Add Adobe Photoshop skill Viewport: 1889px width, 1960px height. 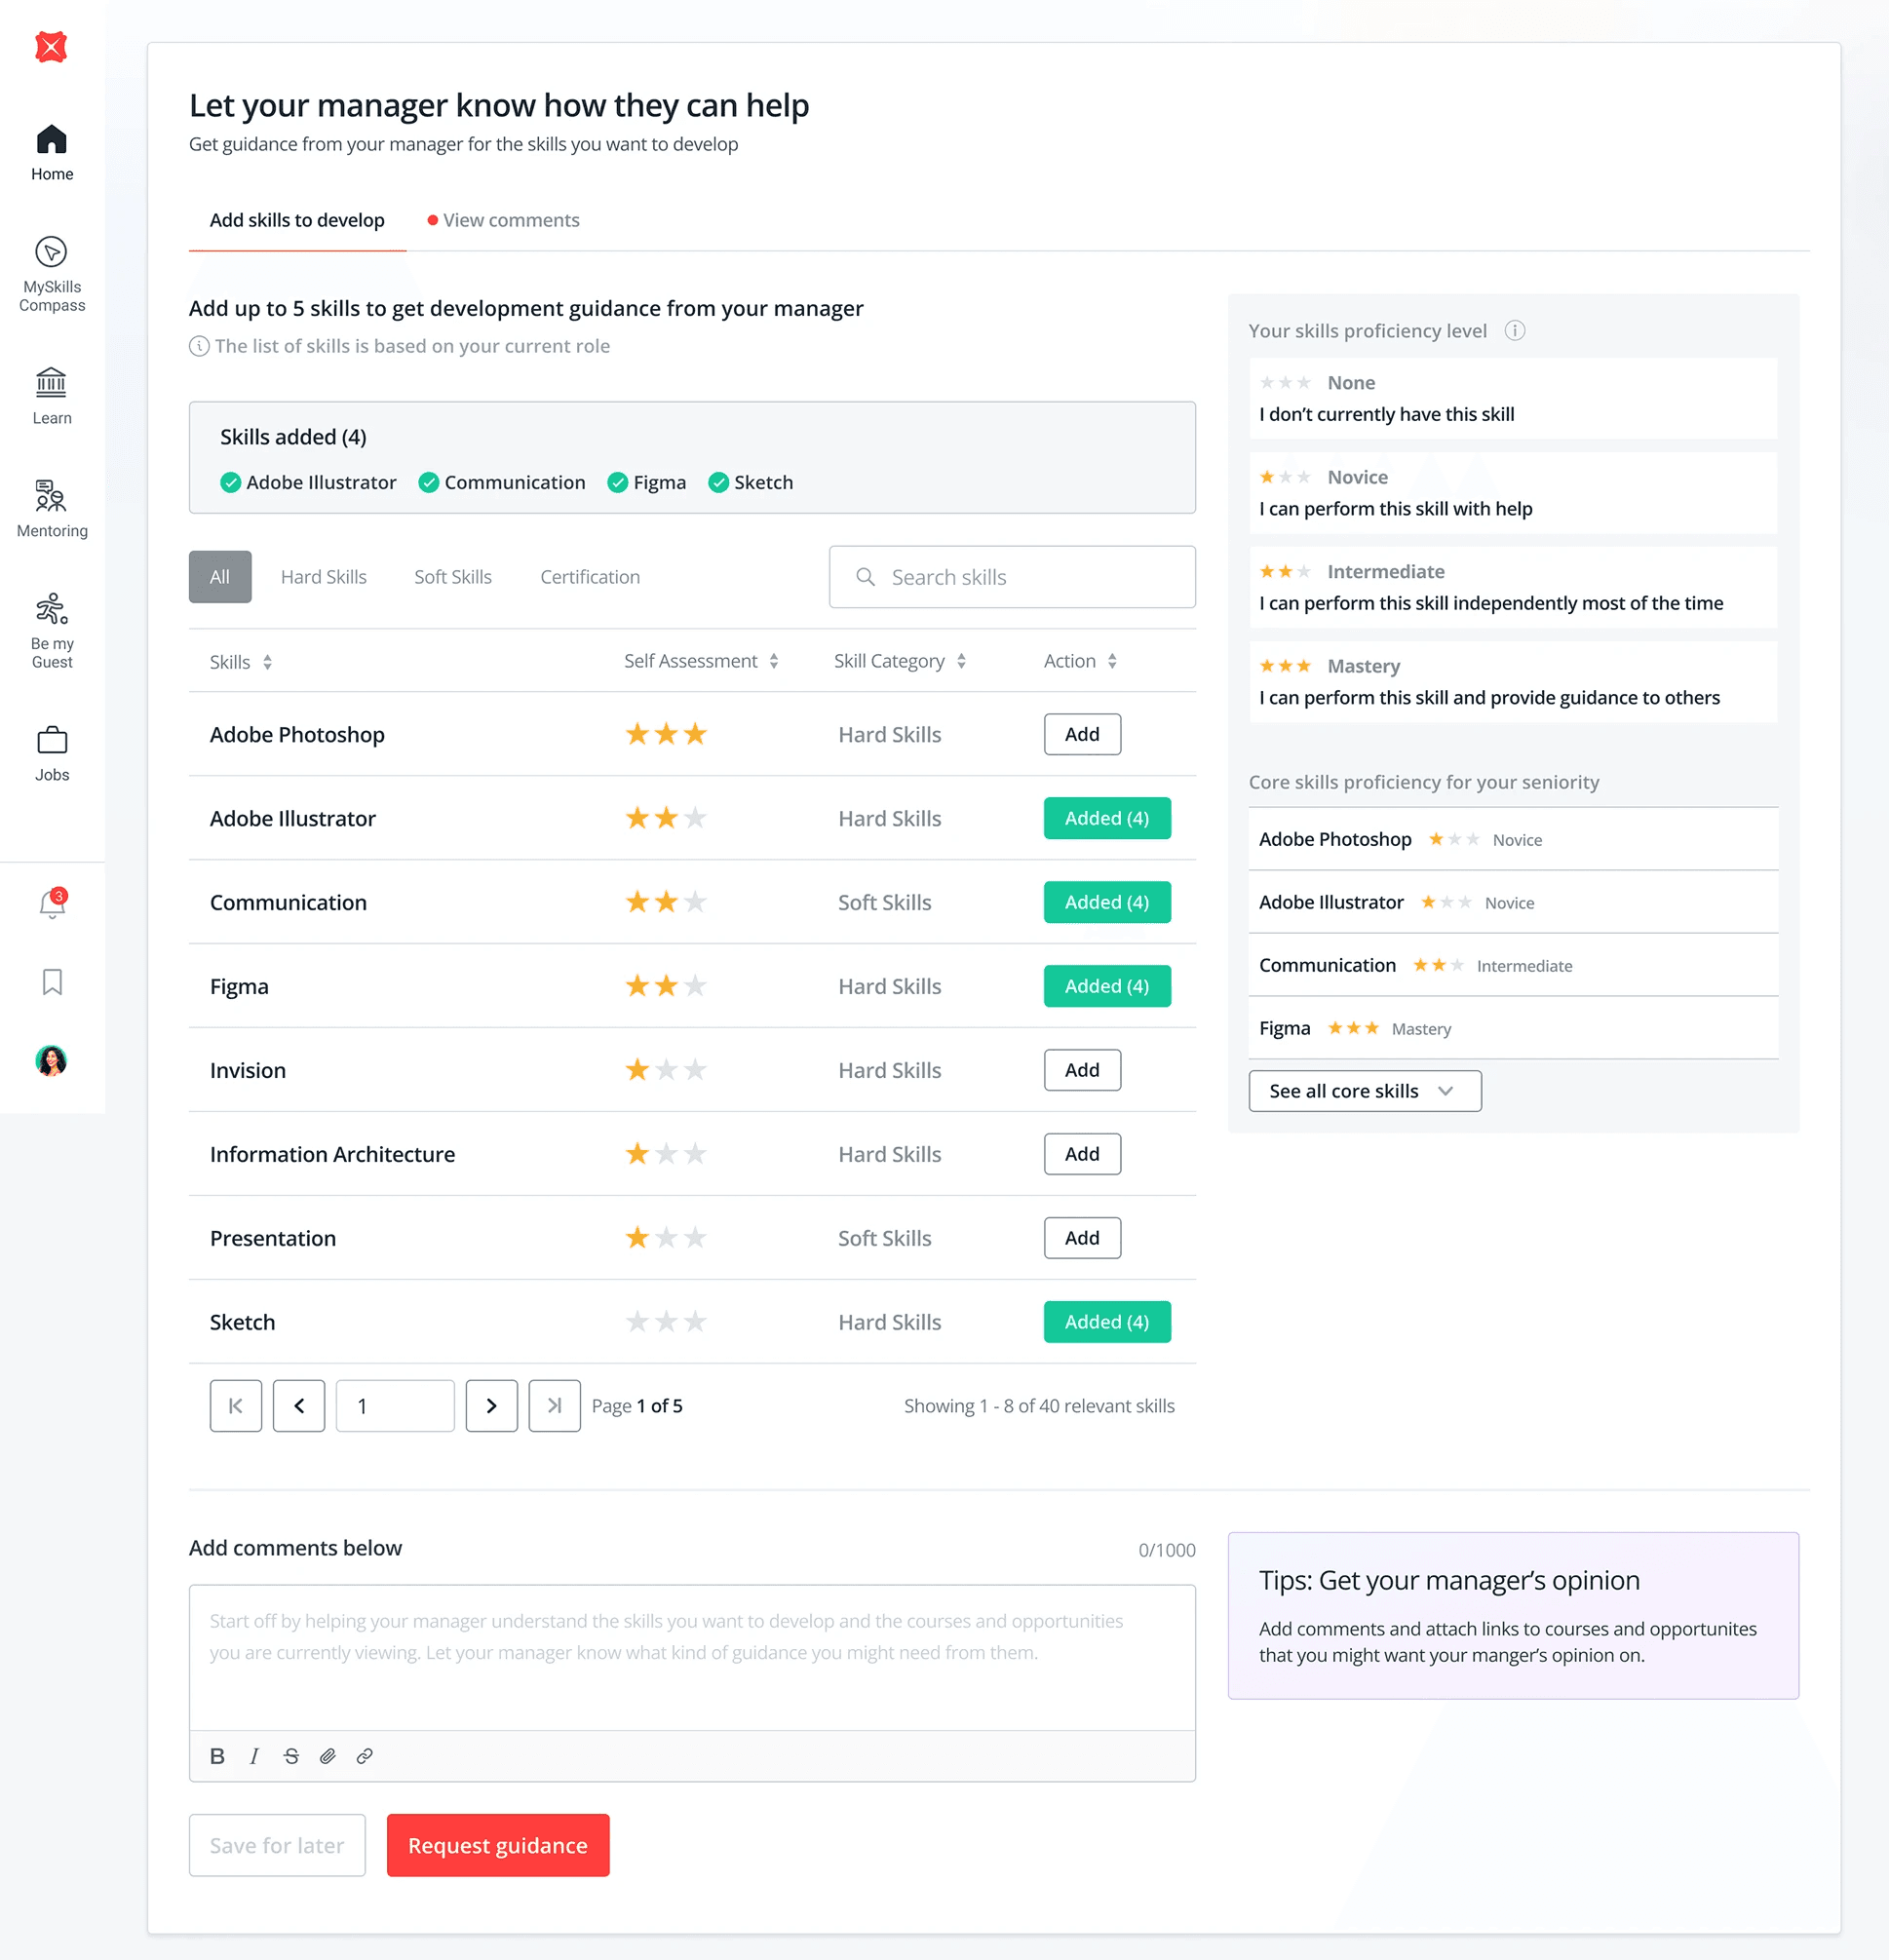point(1081,734)
